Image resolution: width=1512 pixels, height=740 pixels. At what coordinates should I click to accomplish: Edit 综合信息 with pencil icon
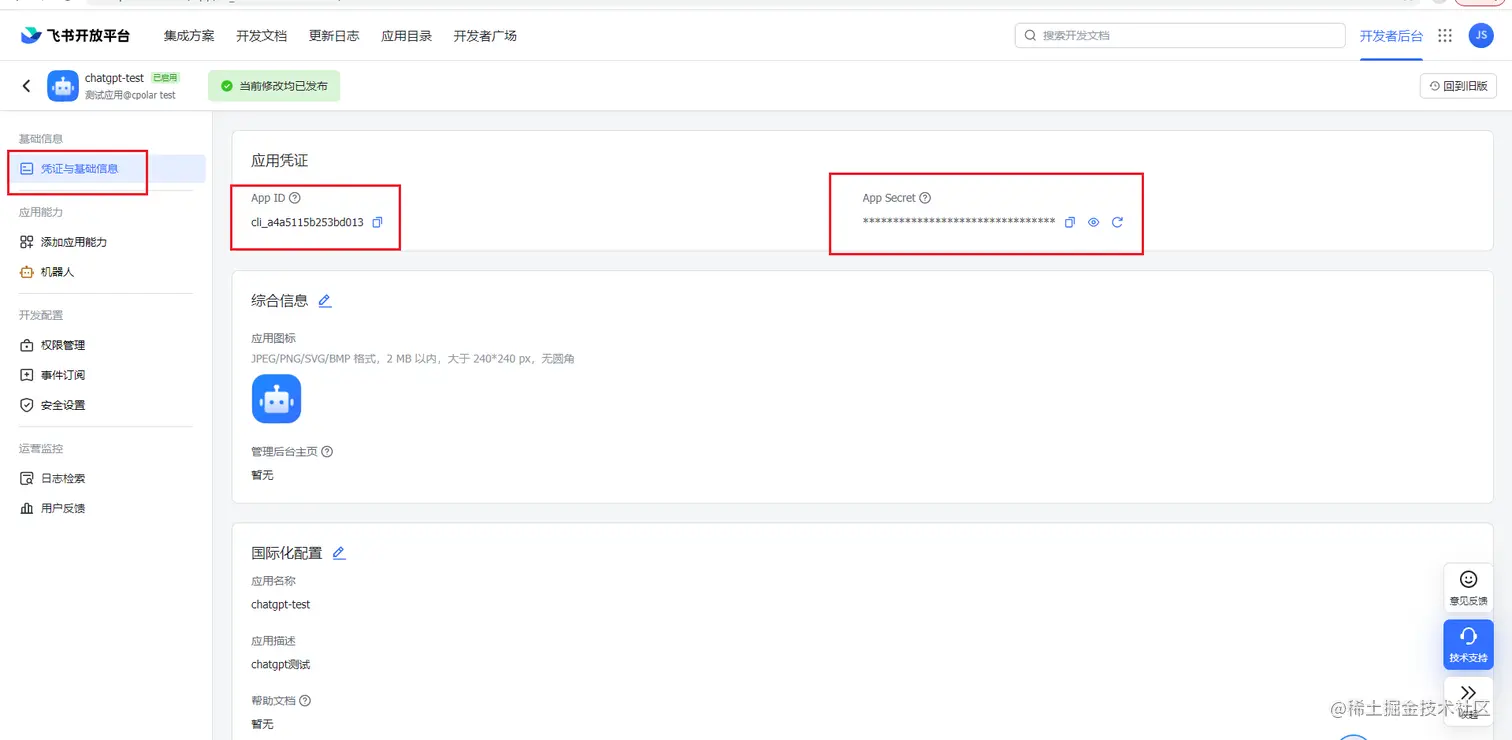[x=324, y=300]
